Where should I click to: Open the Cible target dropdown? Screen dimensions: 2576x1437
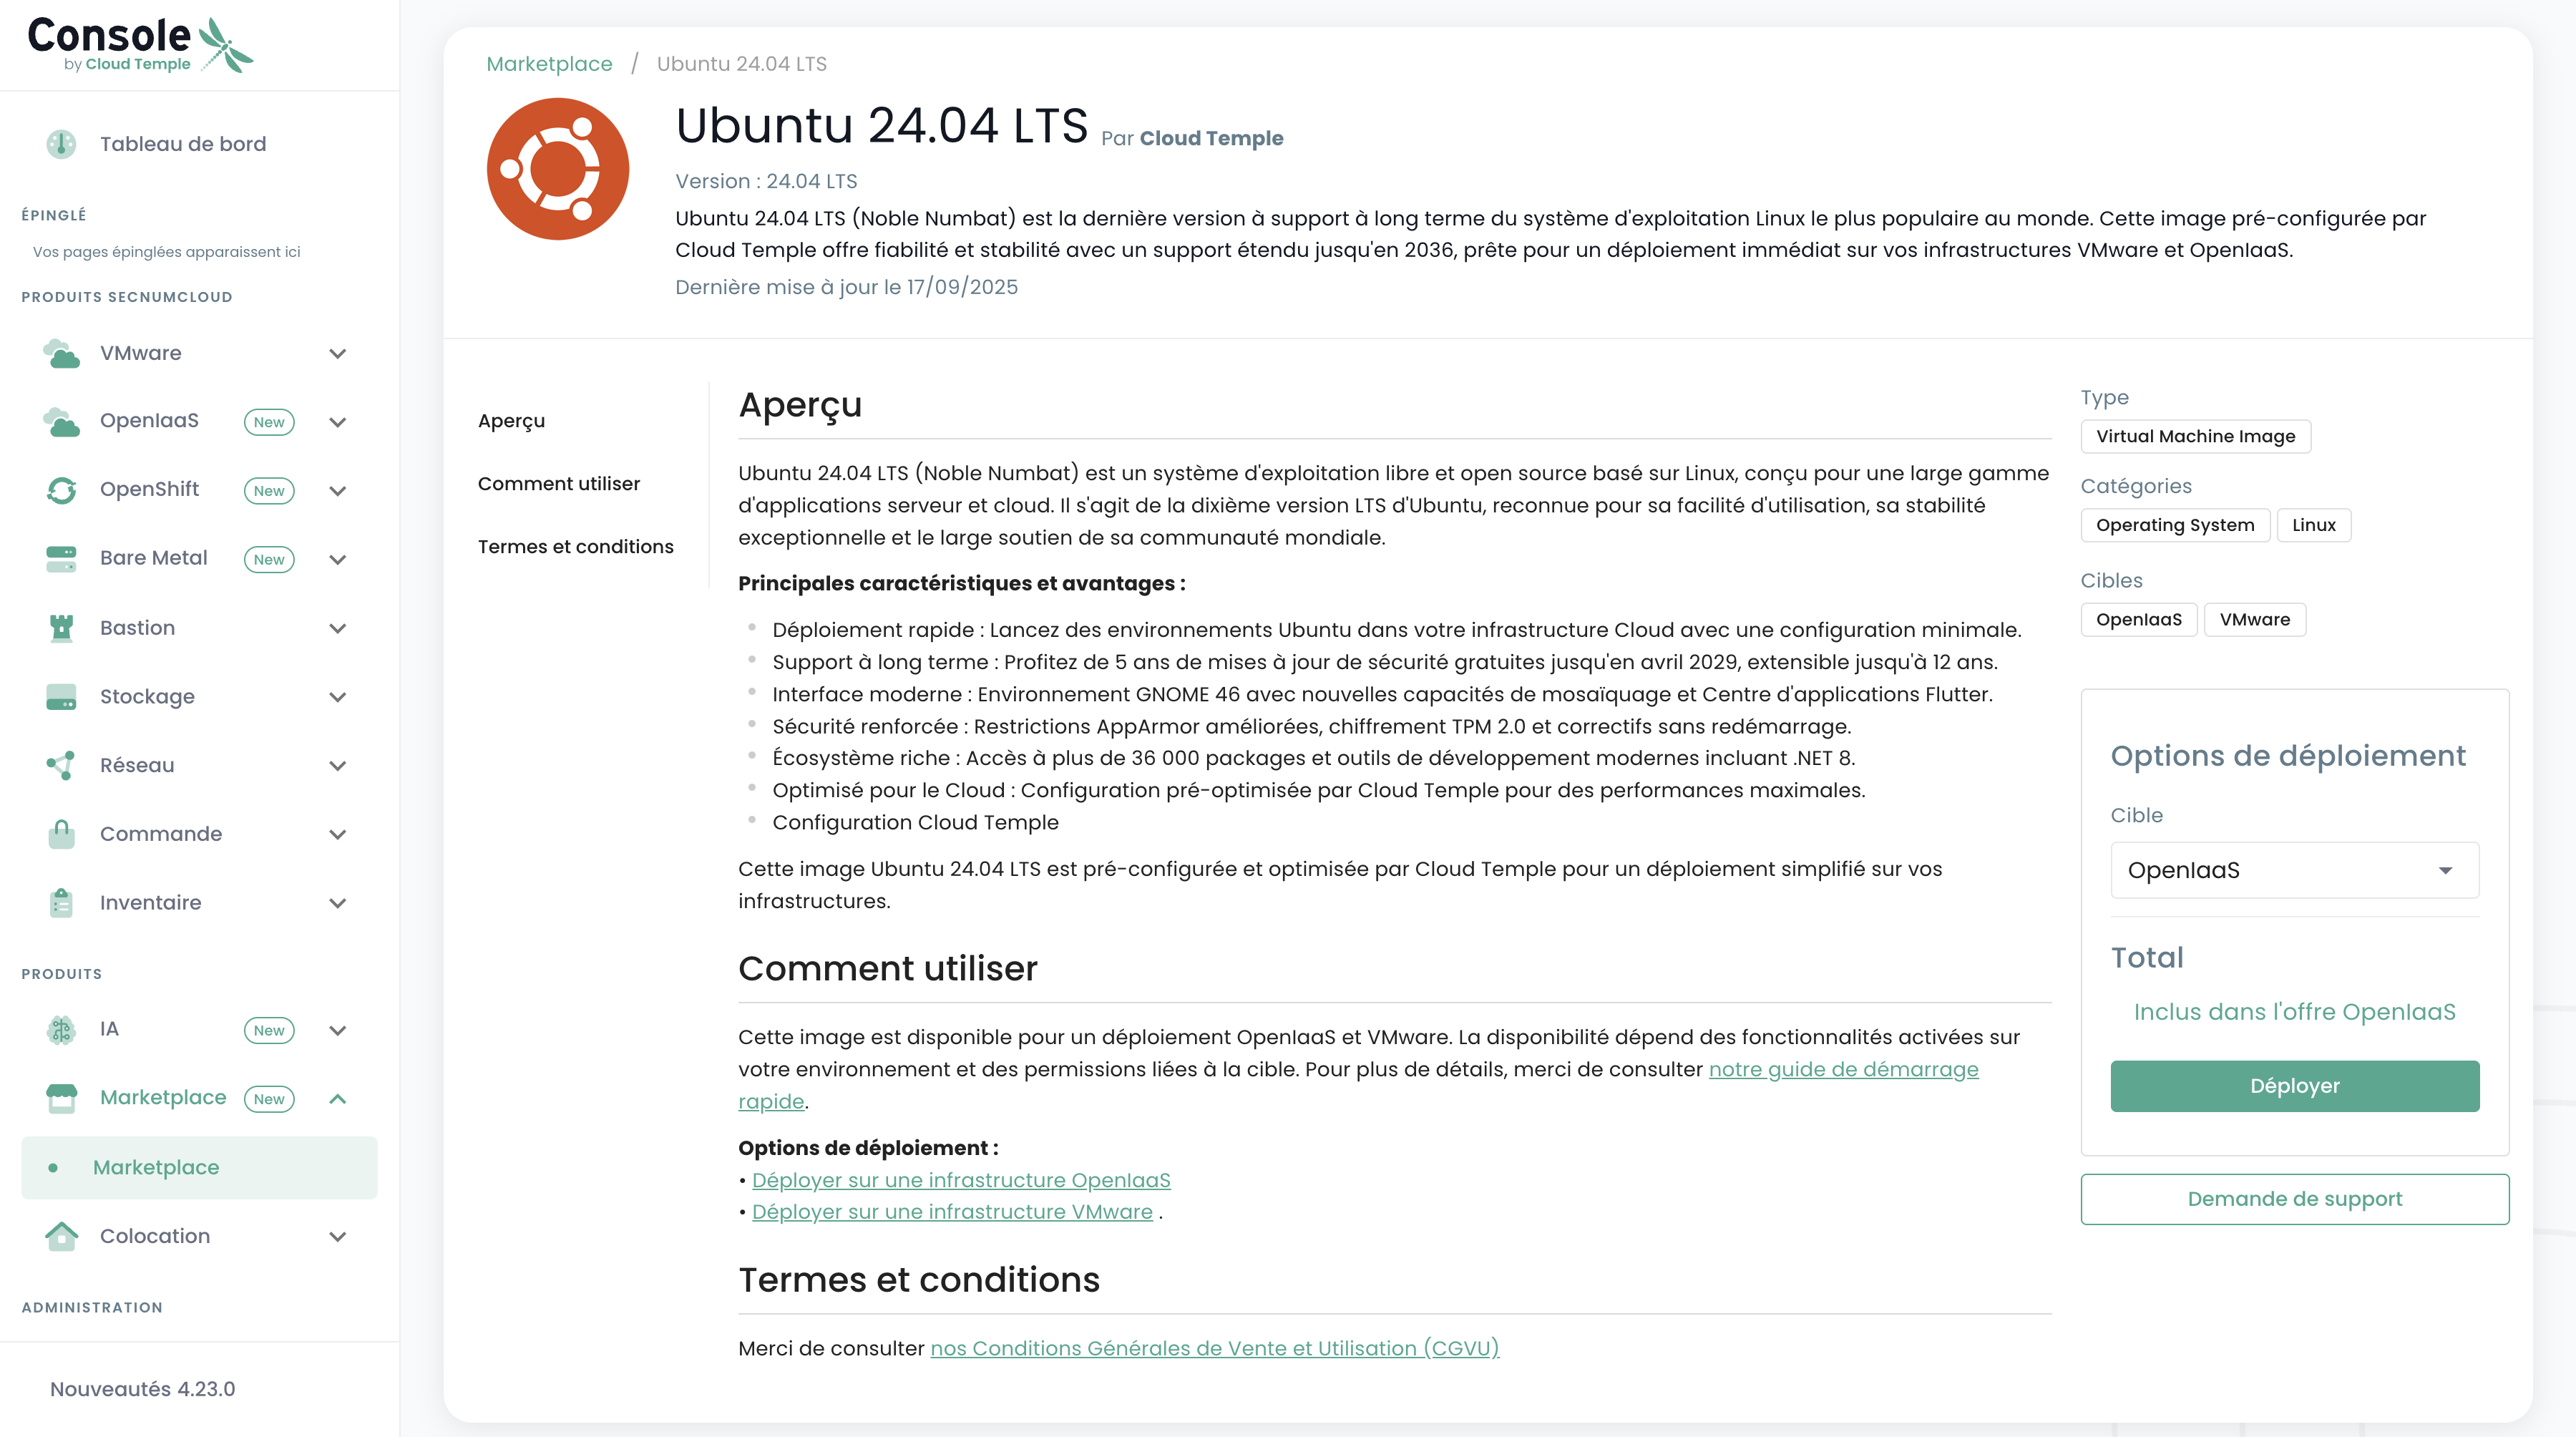click(2294, 870)
